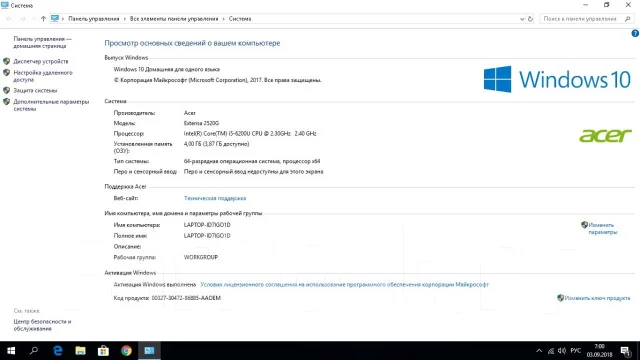Select processor value Intel Core i5-6200U
This screenshot has width=640, height=360.
pos(250,133)
